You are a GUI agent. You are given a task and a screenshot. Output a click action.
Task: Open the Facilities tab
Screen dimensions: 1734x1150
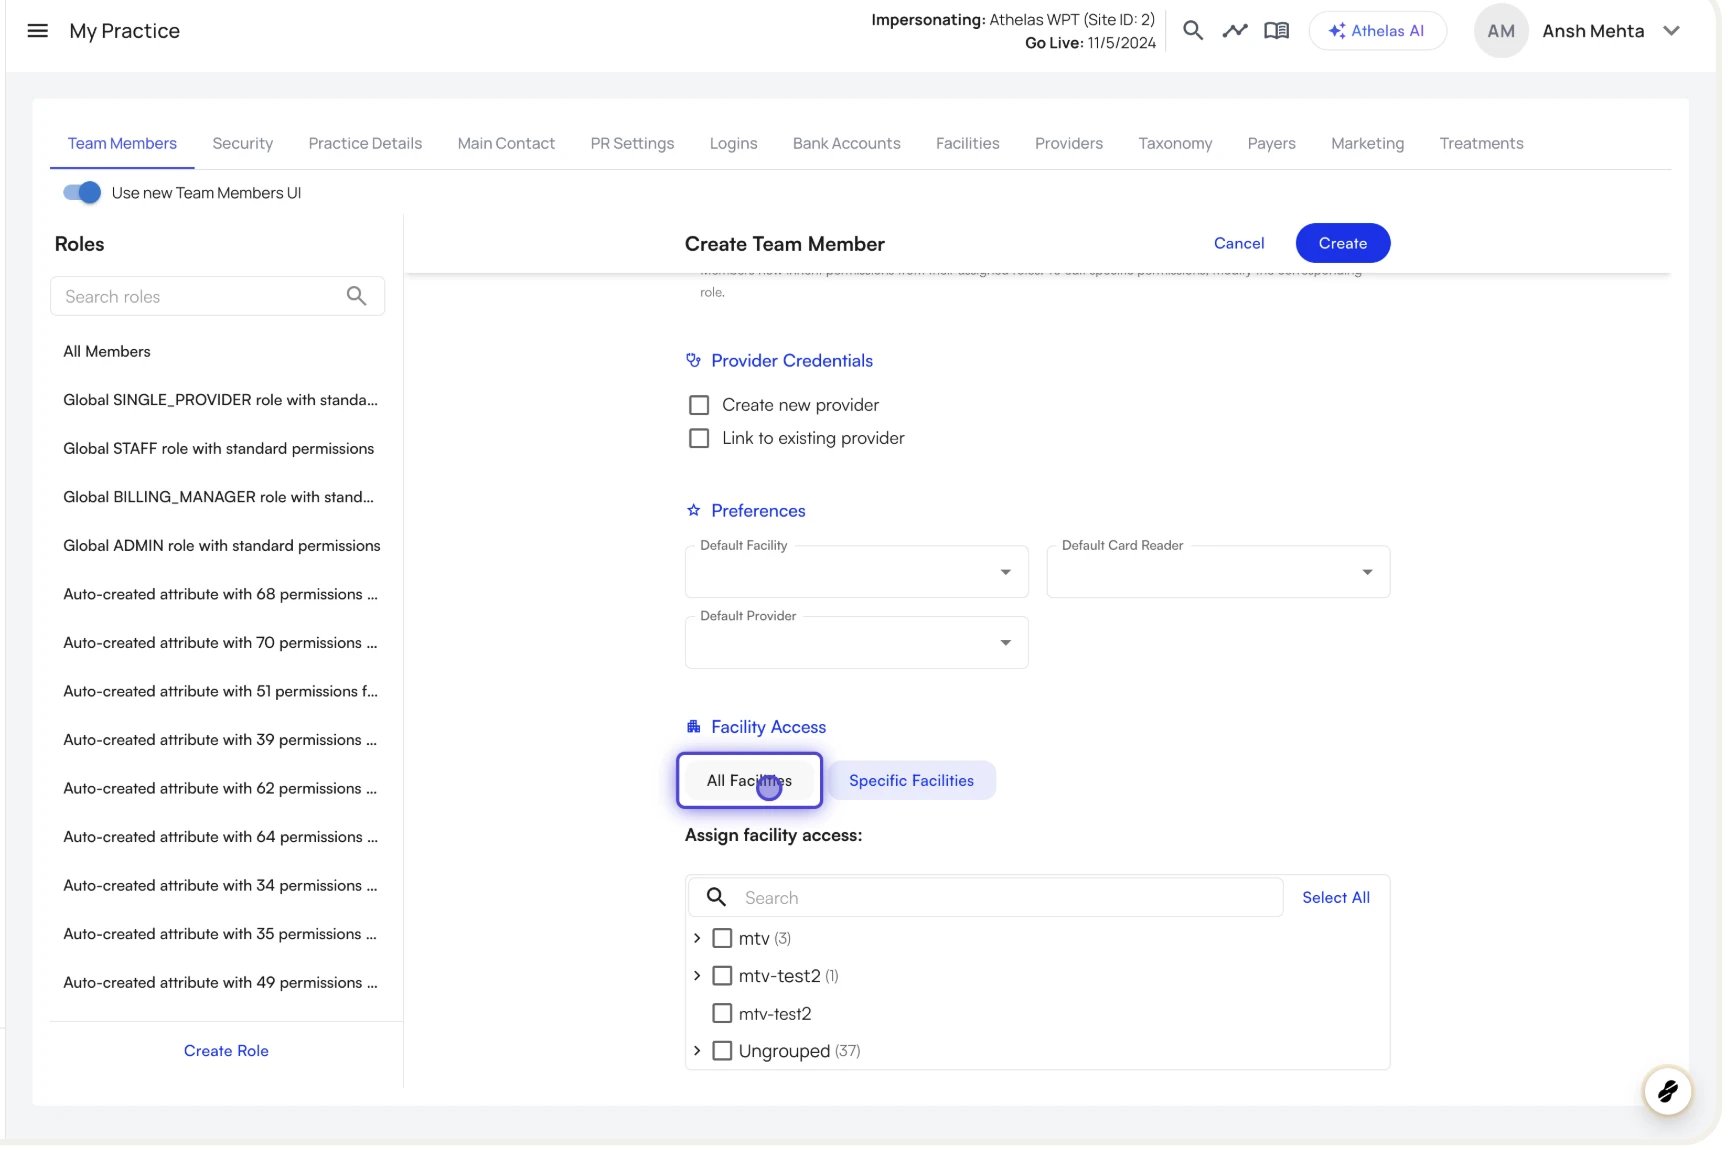click(967, 143)
